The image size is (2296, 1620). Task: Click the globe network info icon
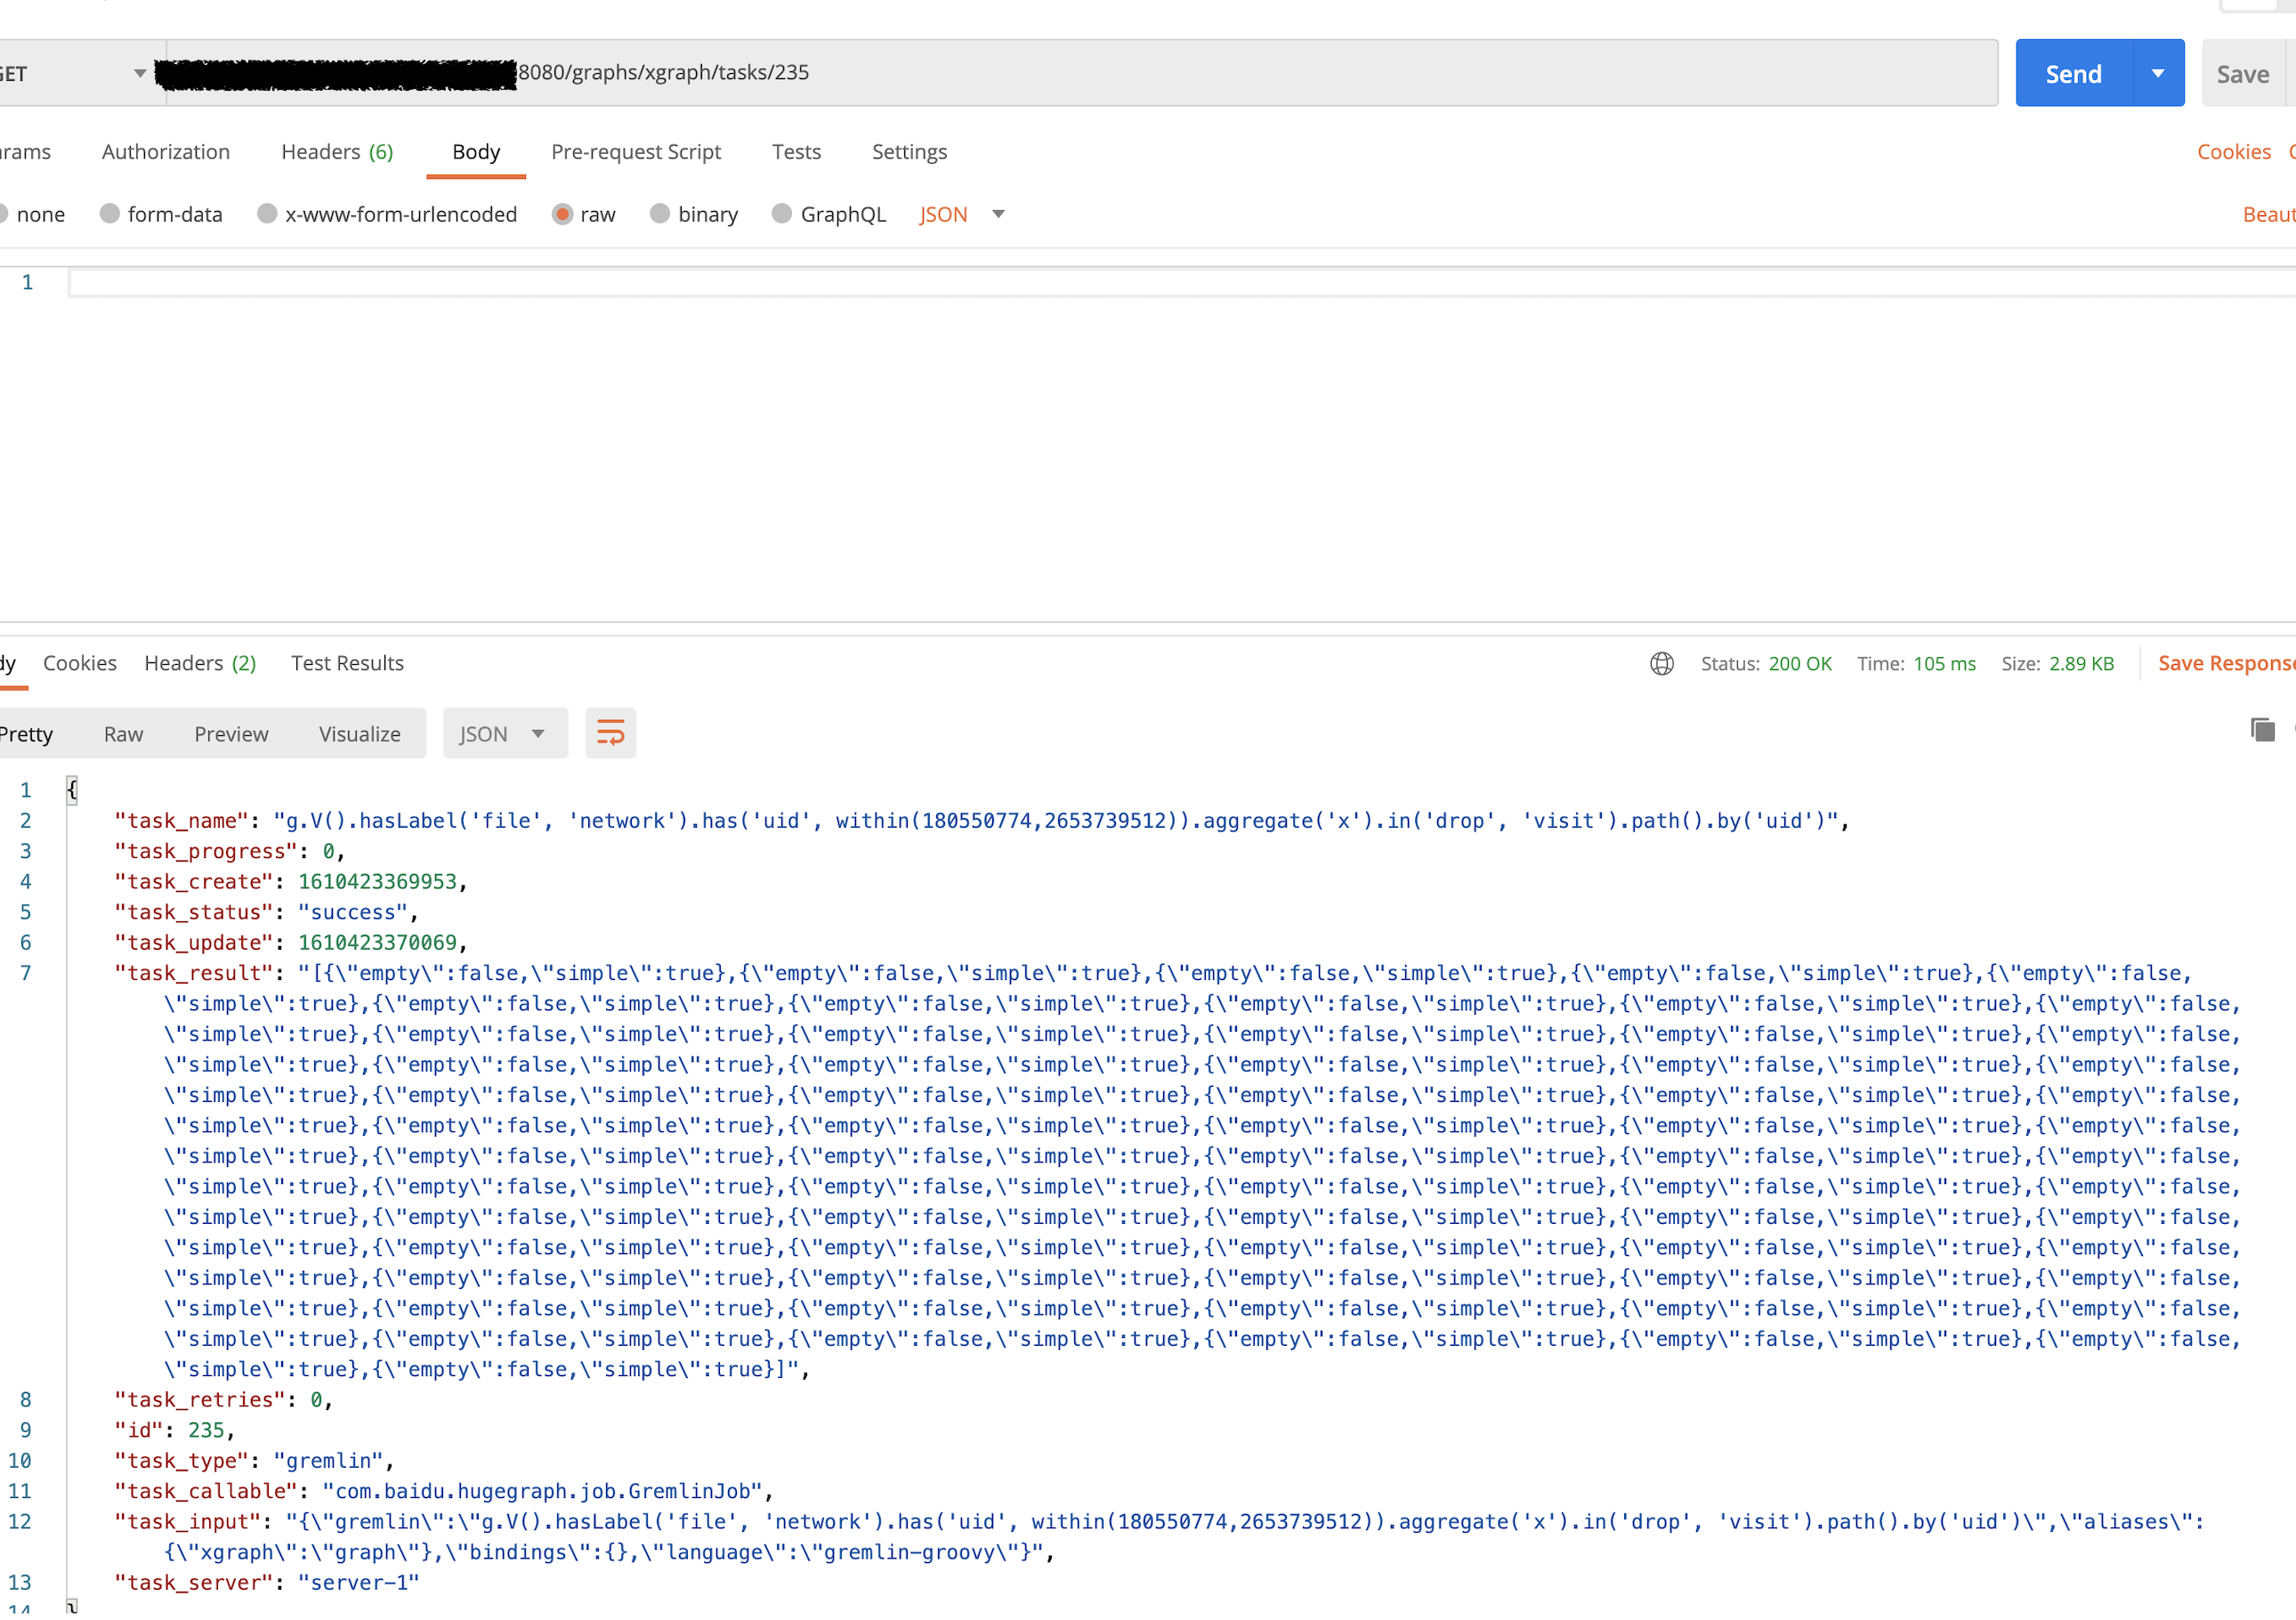click(1661, 663)
